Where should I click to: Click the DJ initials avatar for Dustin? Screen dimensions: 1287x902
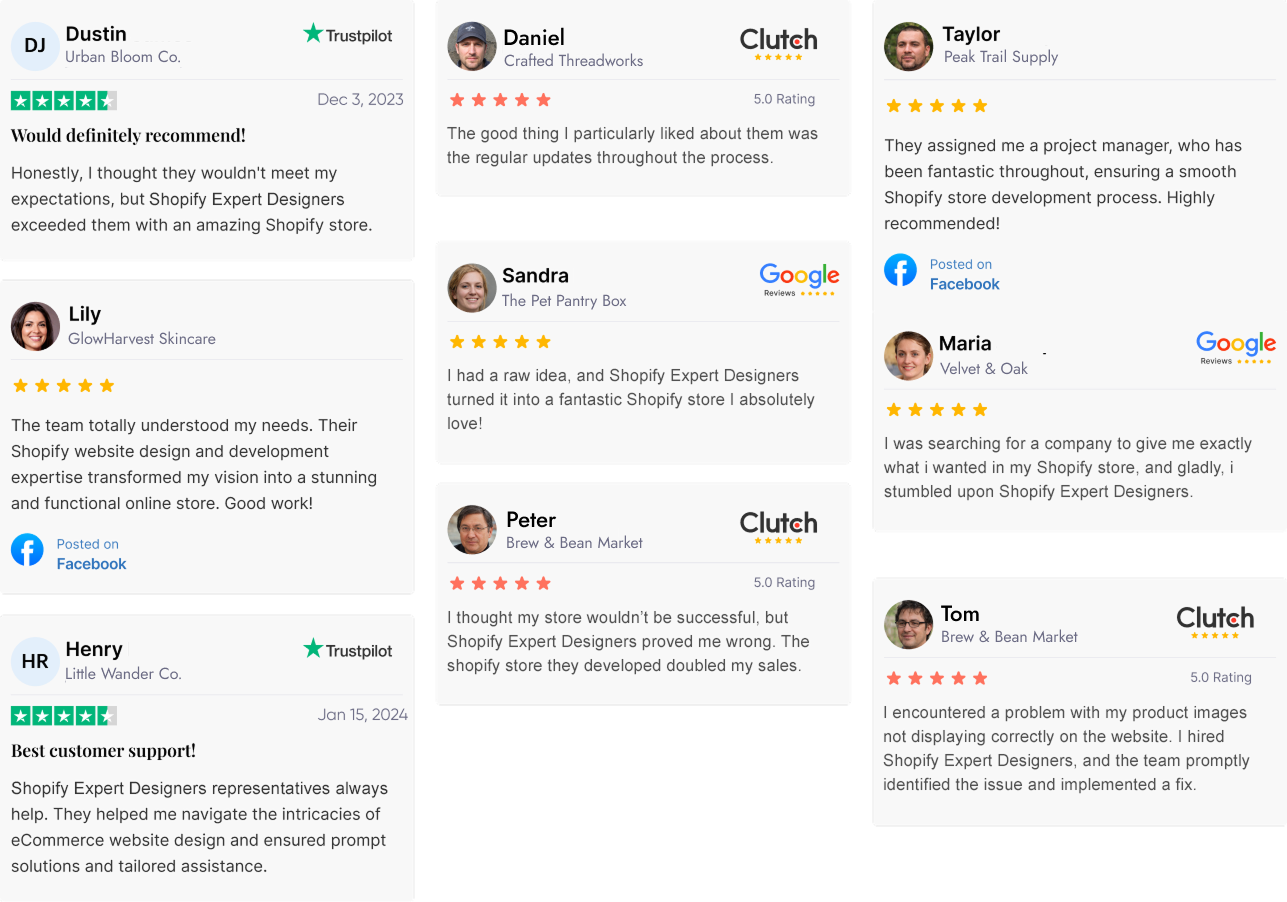coord(35,46)
